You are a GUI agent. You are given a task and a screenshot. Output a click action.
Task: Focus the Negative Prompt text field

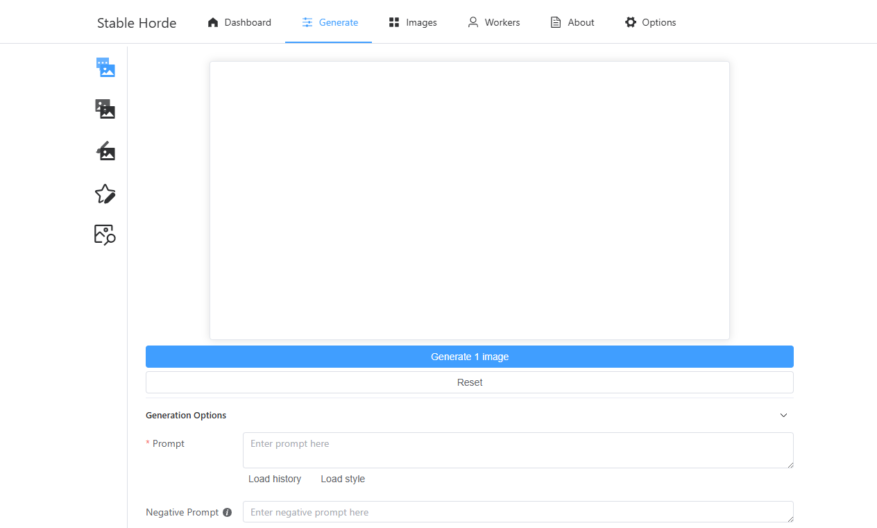(518, 512)
